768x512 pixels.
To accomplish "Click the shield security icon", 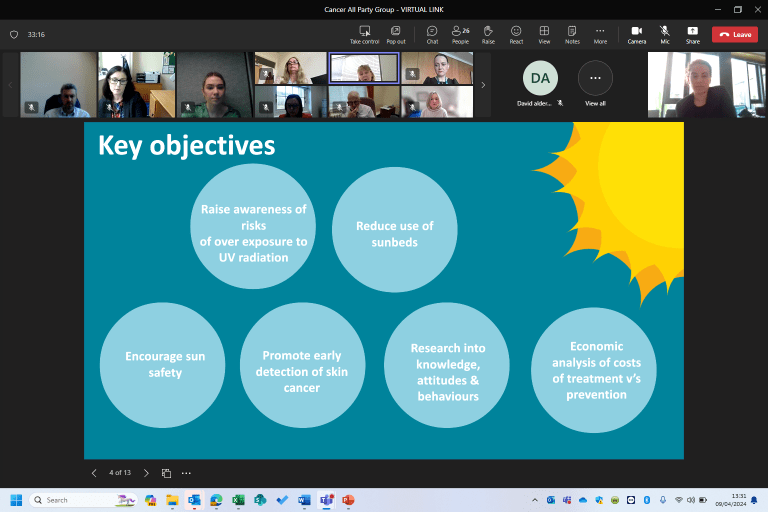I will (x=14, y=34).
